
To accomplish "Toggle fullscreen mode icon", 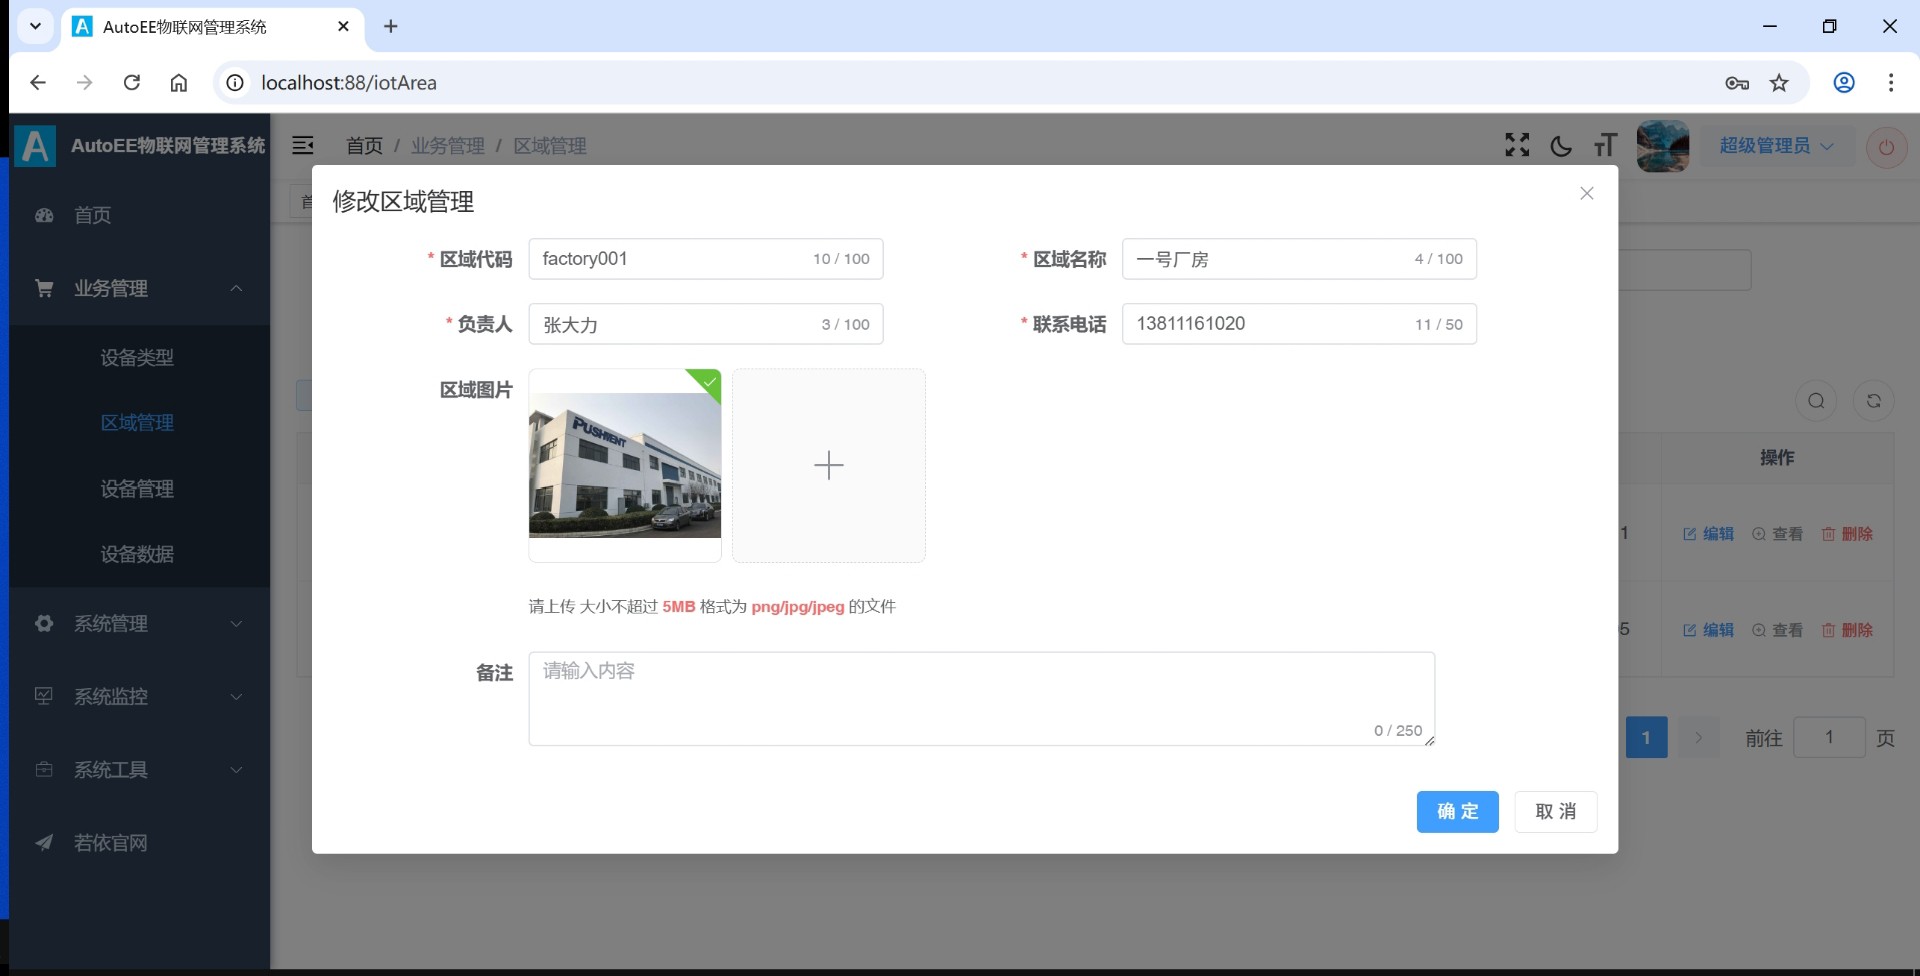I will [1517, 146].
